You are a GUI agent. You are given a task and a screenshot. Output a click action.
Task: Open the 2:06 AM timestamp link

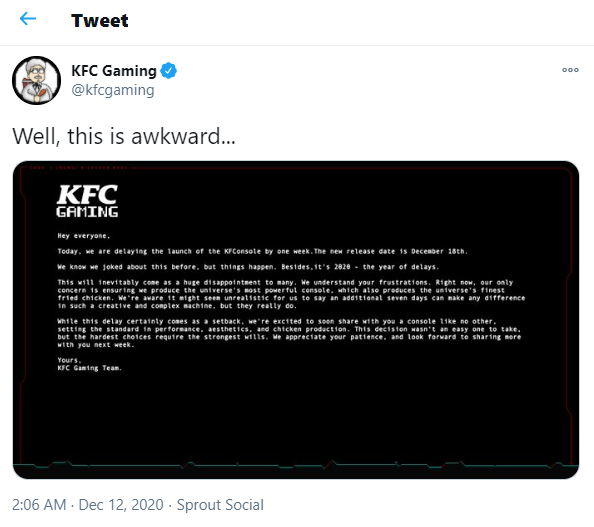[39, 505]
